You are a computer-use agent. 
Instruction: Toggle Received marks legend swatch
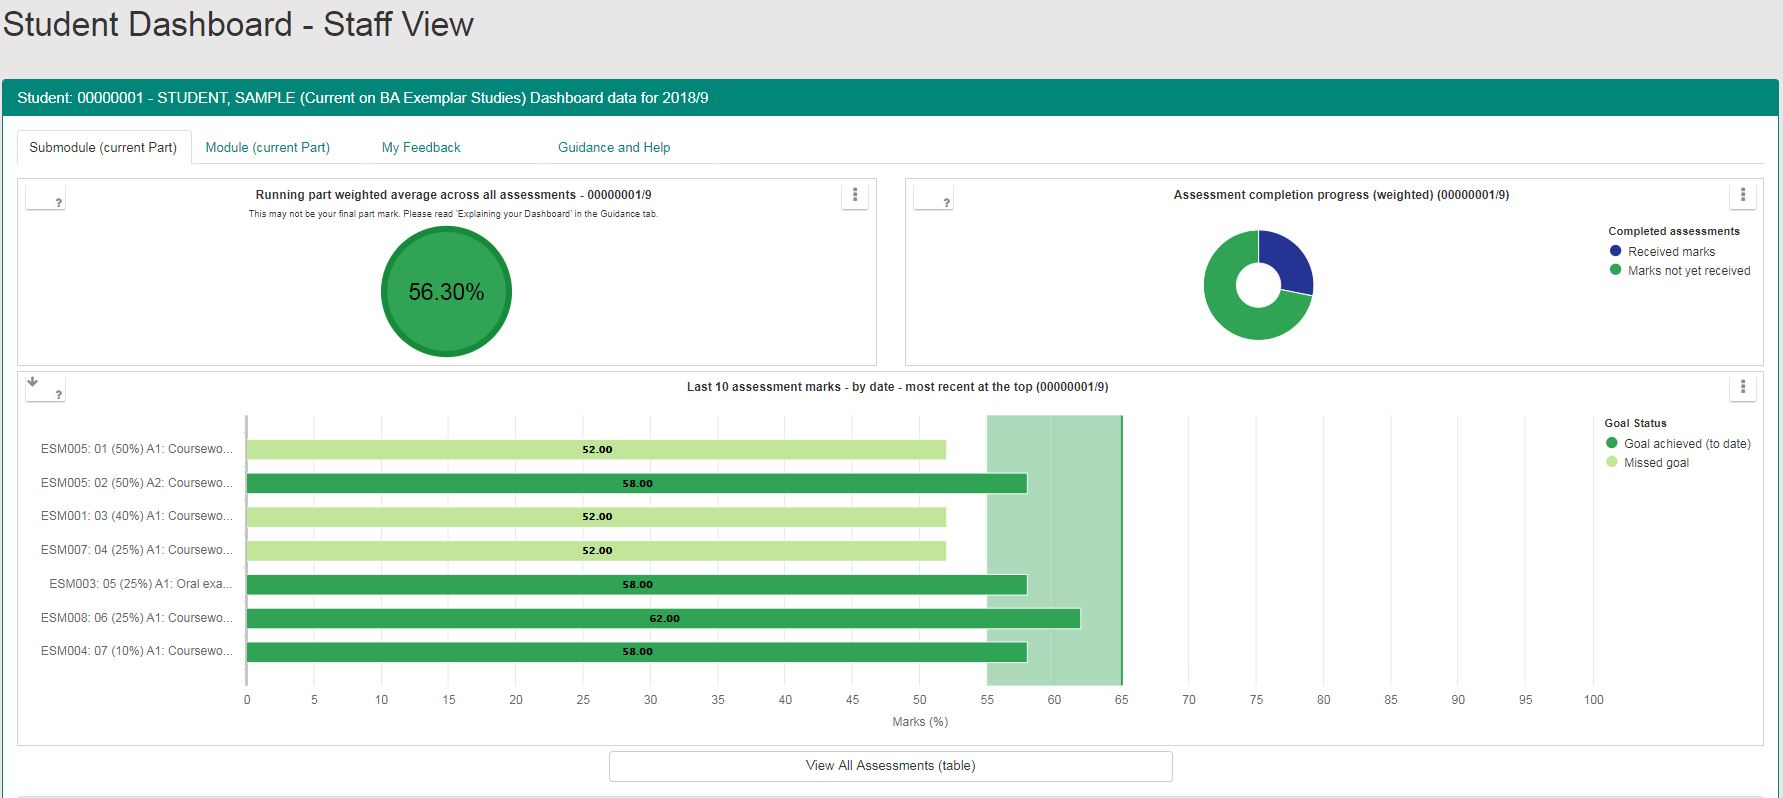point(1615,251)
